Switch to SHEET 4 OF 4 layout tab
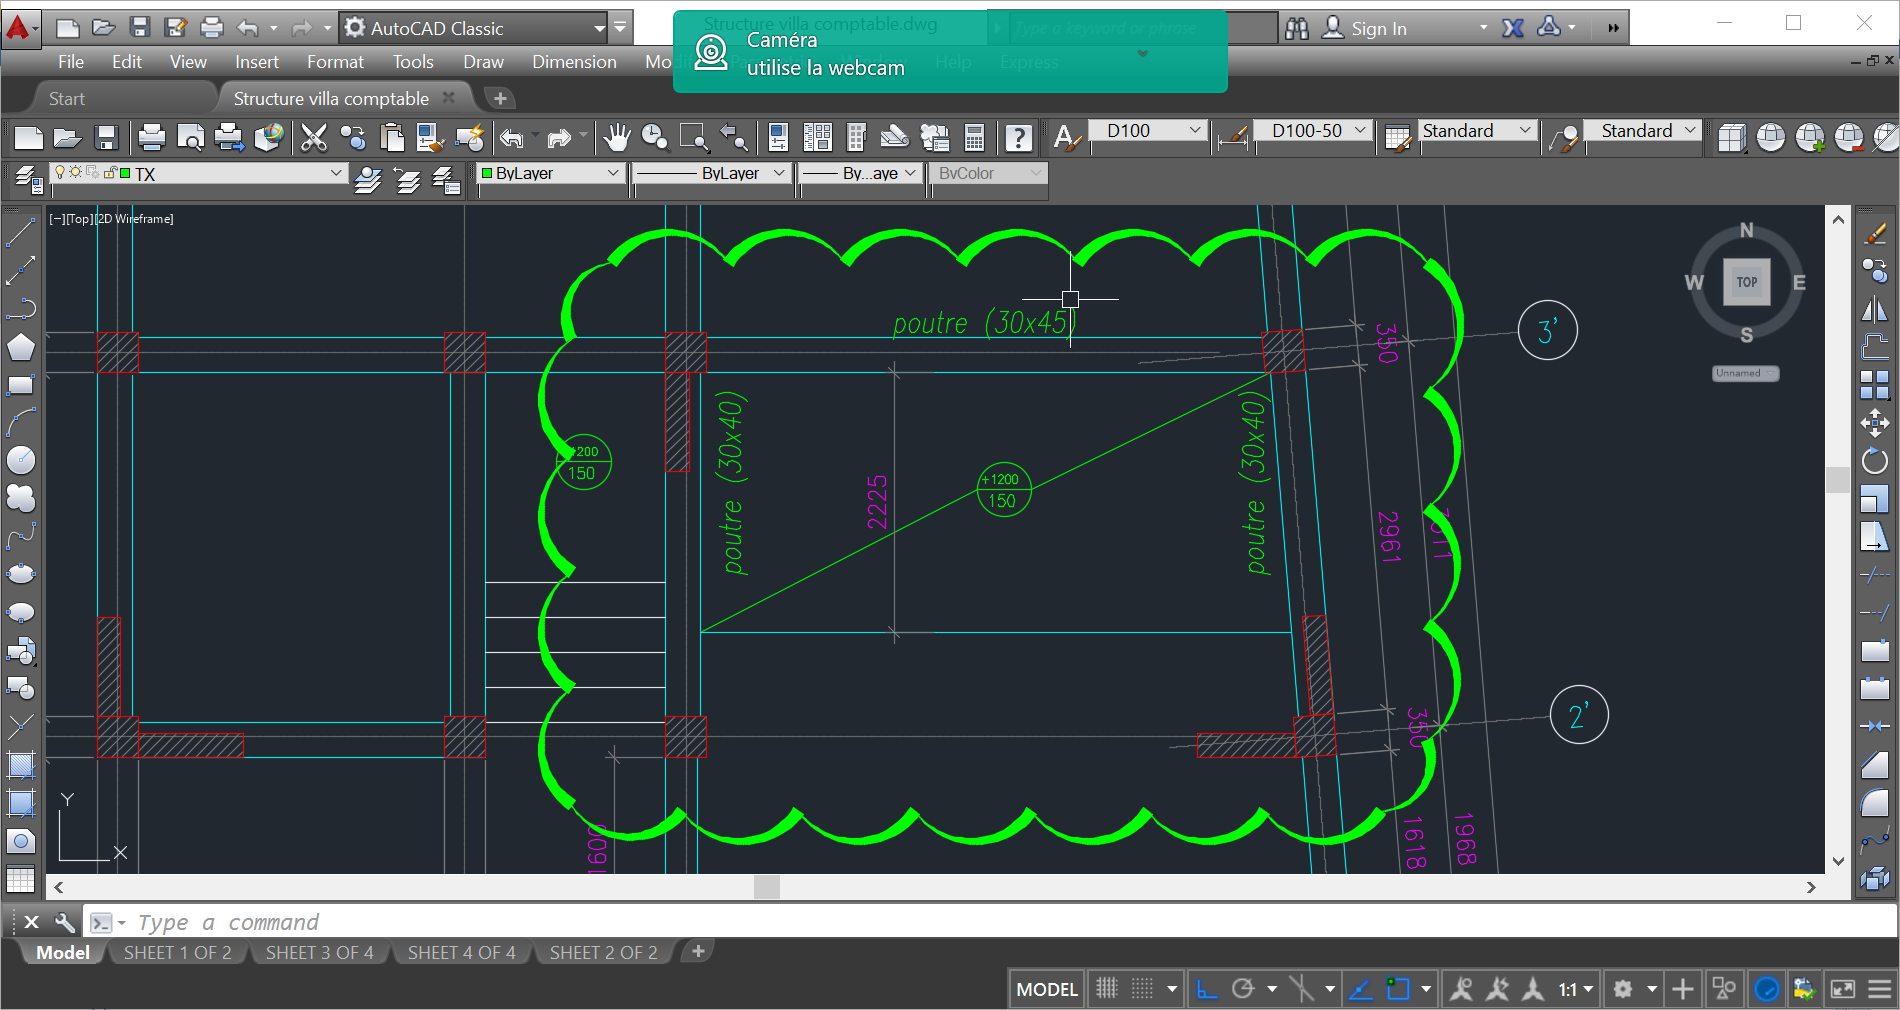 [461, 953]
